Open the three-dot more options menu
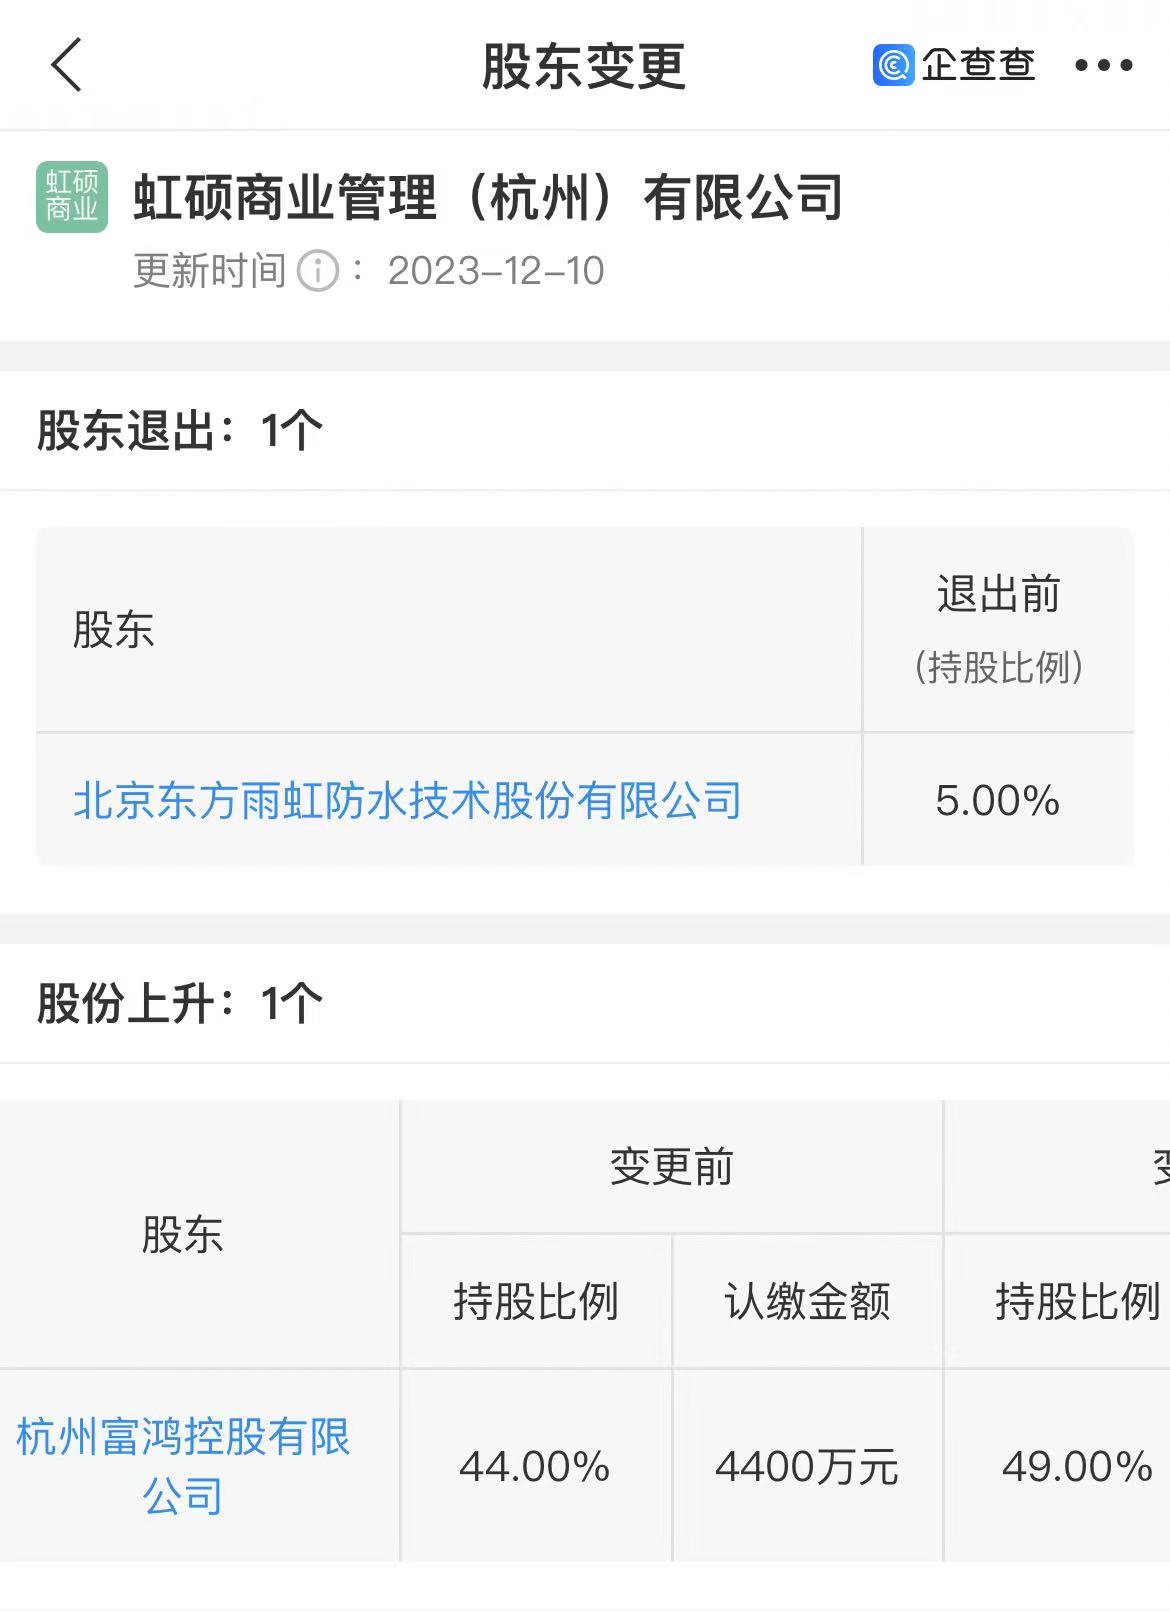 [1103, 66]
